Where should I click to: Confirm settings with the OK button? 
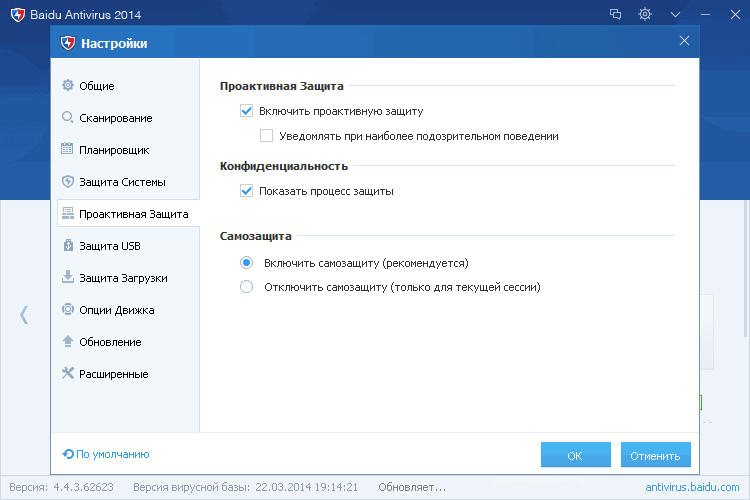pyautogui.click(x=575, y=455)
